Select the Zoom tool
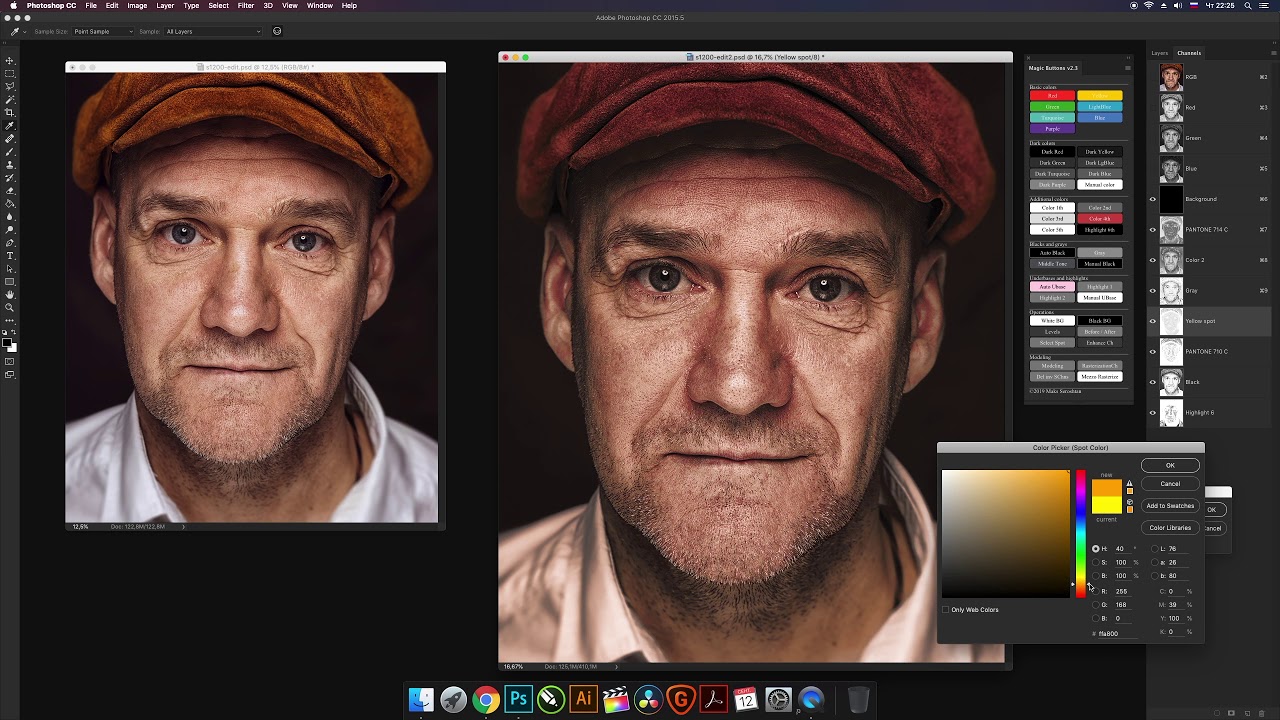 click(x=9, y=307)
